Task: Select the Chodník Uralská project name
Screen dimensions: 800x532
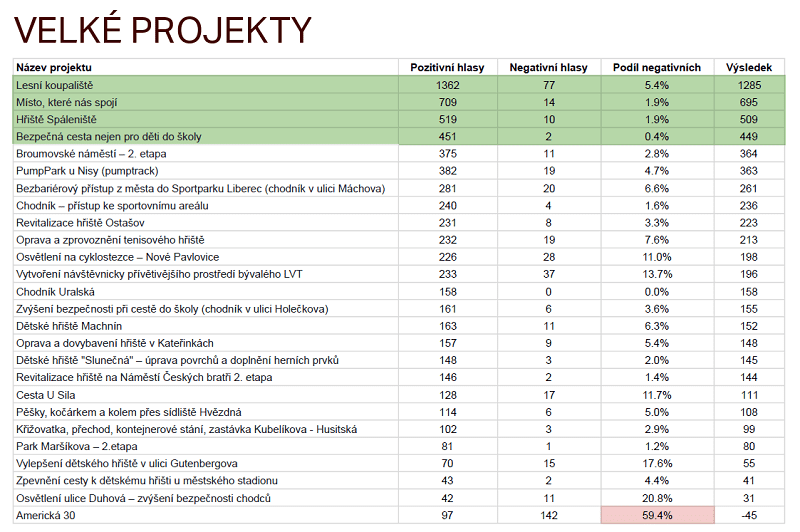Action: [x=55, y=291]
